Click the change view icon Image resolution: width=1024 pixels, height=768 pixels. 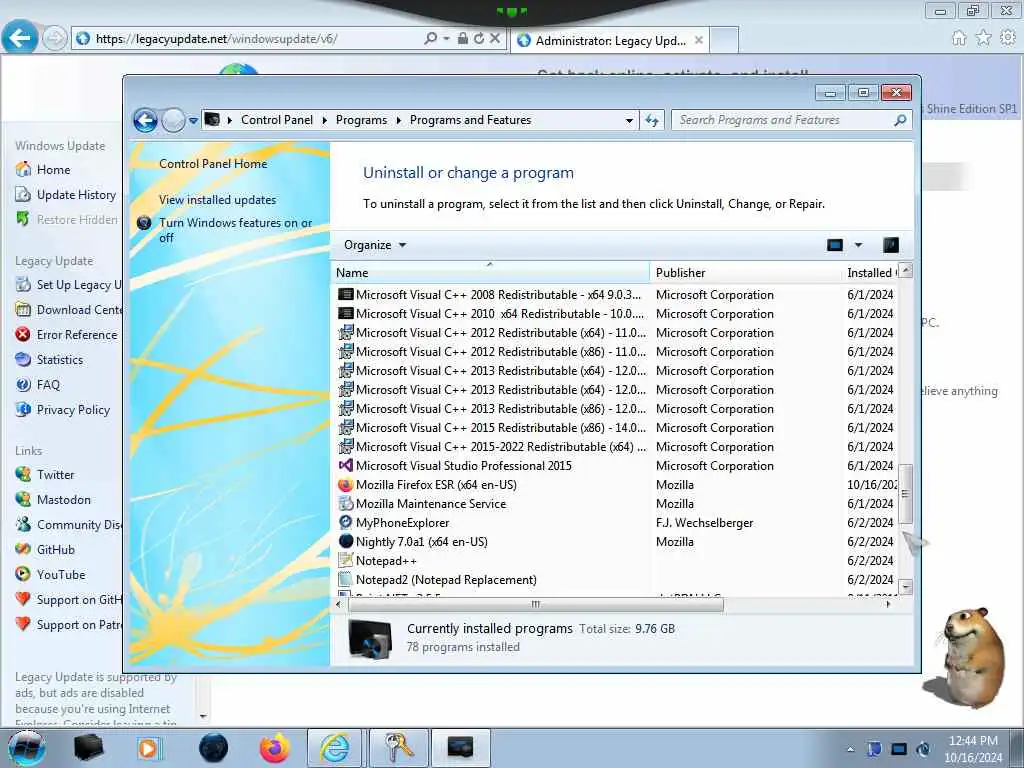(x=835, y=245)
